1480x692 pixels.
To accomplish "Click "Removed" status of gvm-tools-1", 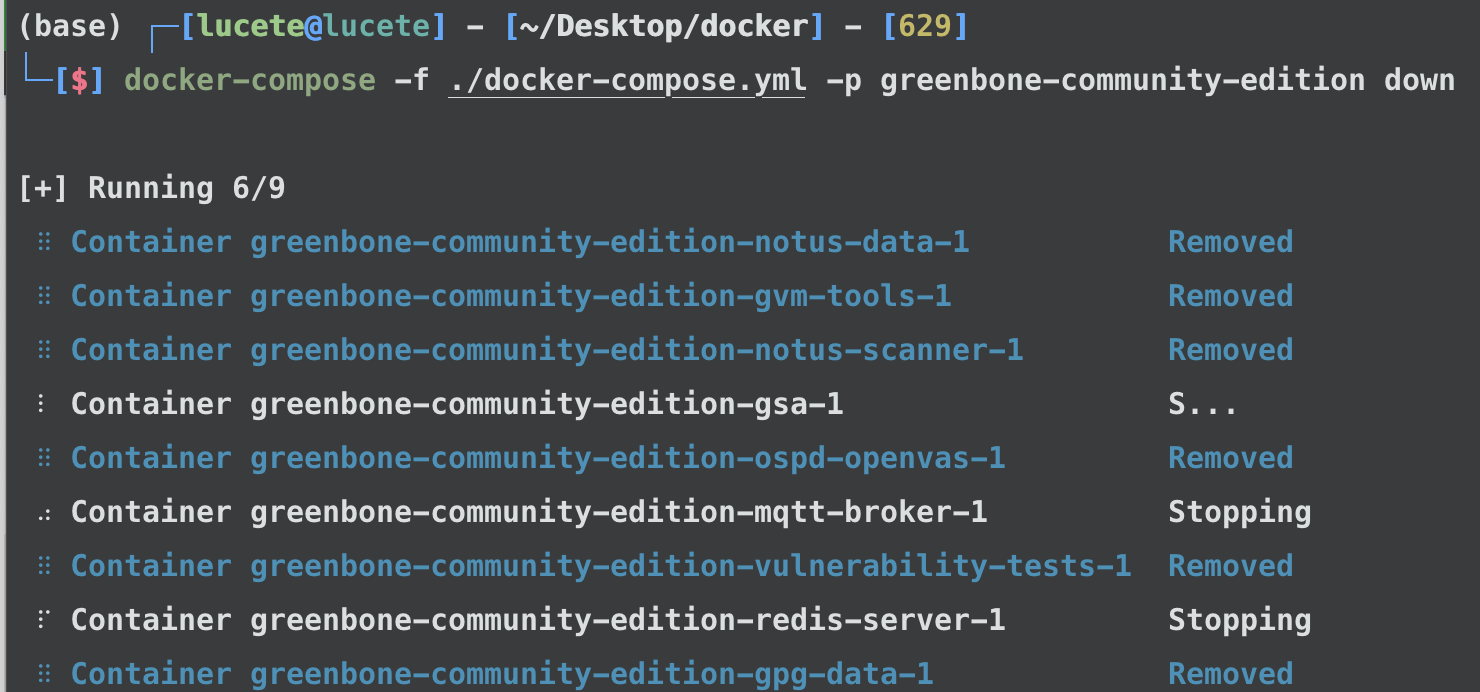I will pos(1230,296).
